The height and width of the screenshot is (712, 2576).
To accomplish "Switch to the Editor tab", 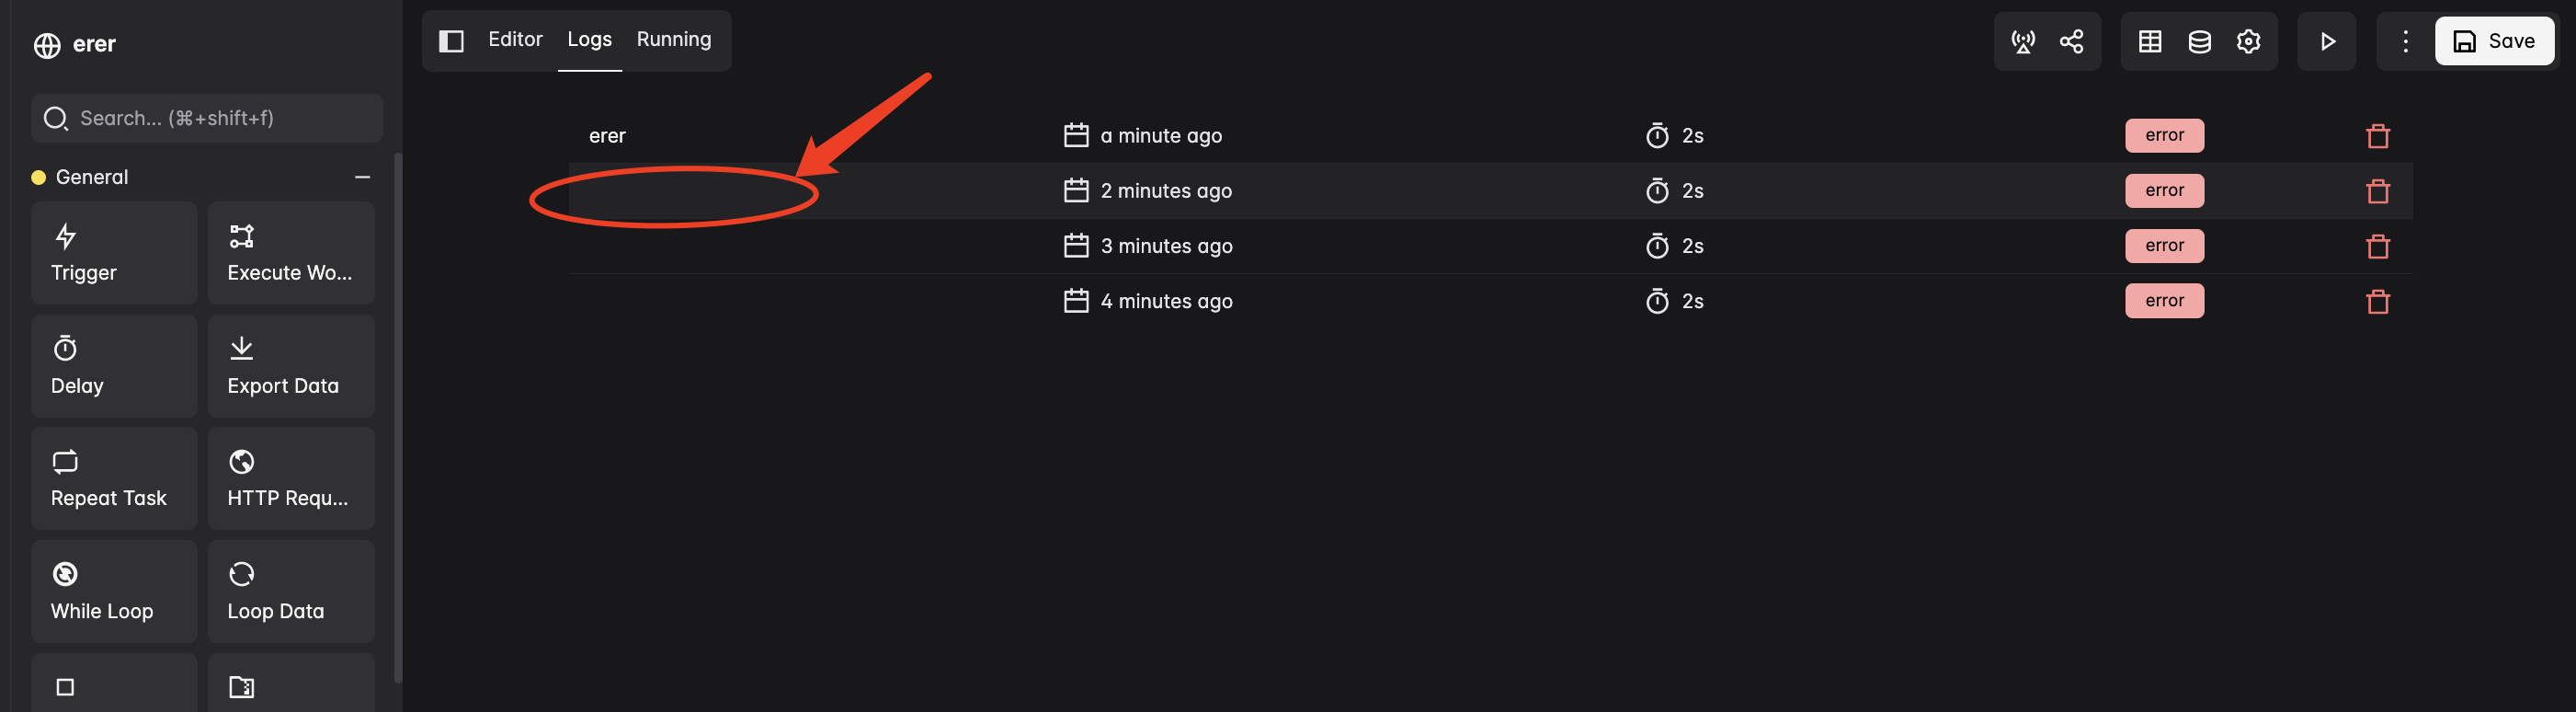I will tap(515, 39).
